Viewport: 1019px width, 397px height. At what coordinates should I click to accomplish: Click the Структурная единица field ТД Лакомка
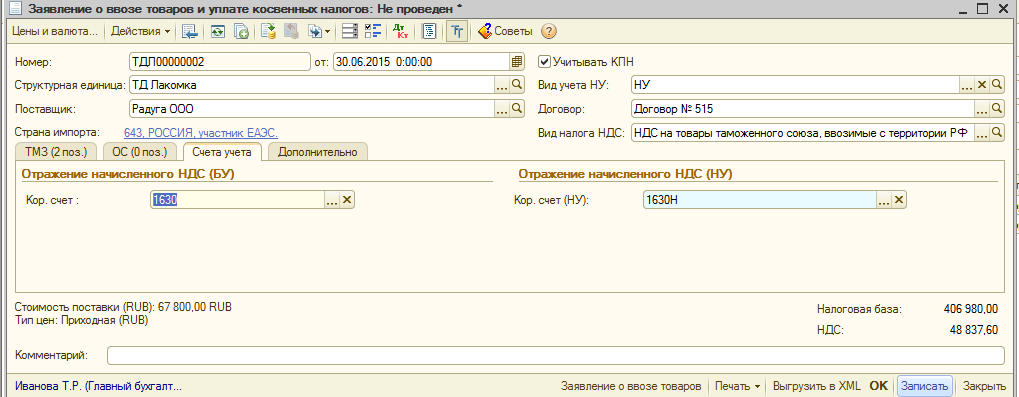312,84
